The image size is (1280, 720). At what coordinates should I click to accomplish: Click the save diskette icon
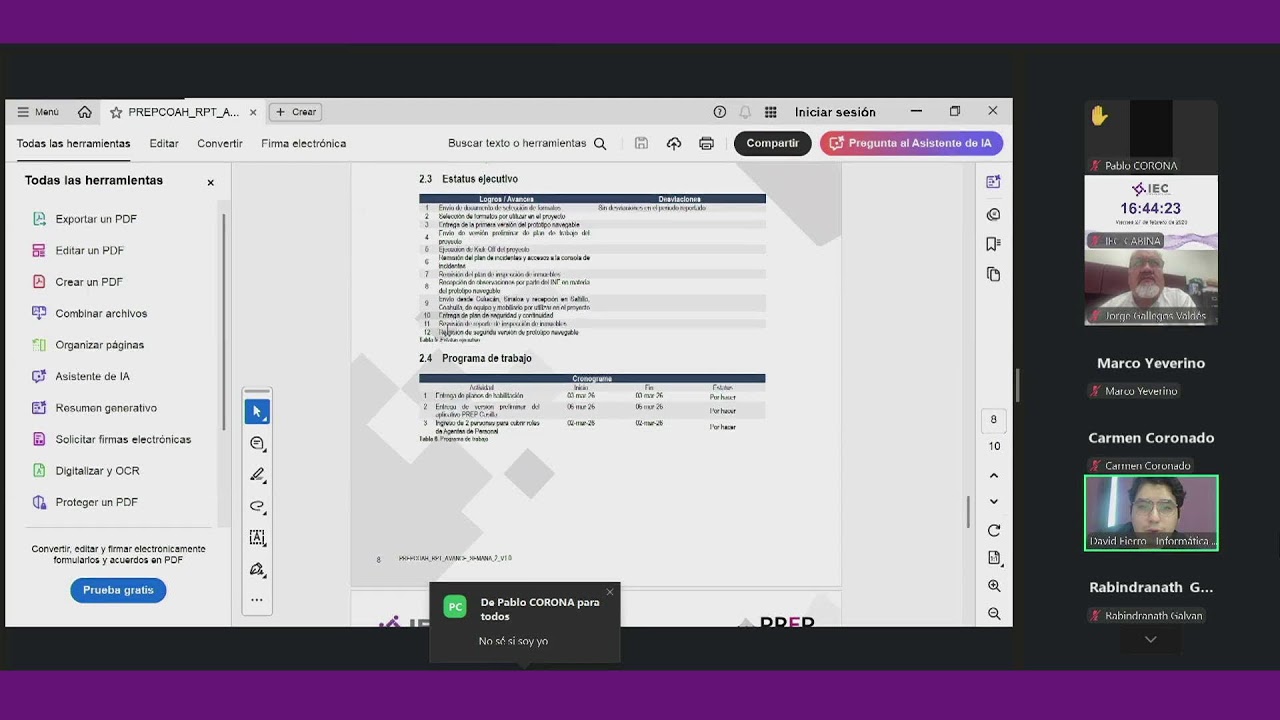(642, 143)
